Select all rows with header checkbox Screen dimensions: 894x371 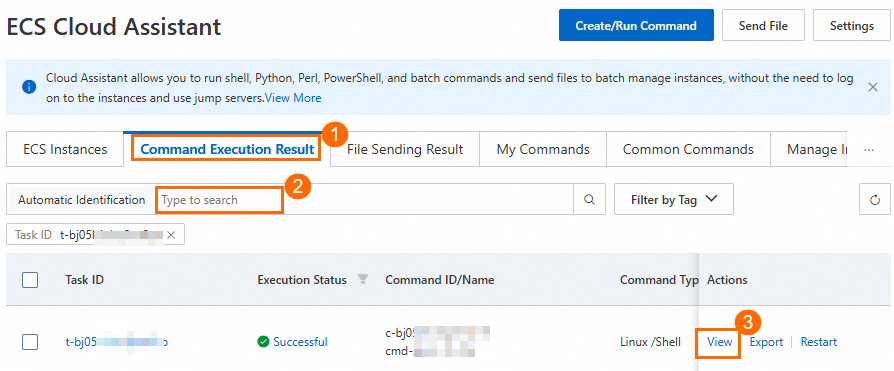tap(30, 280)
